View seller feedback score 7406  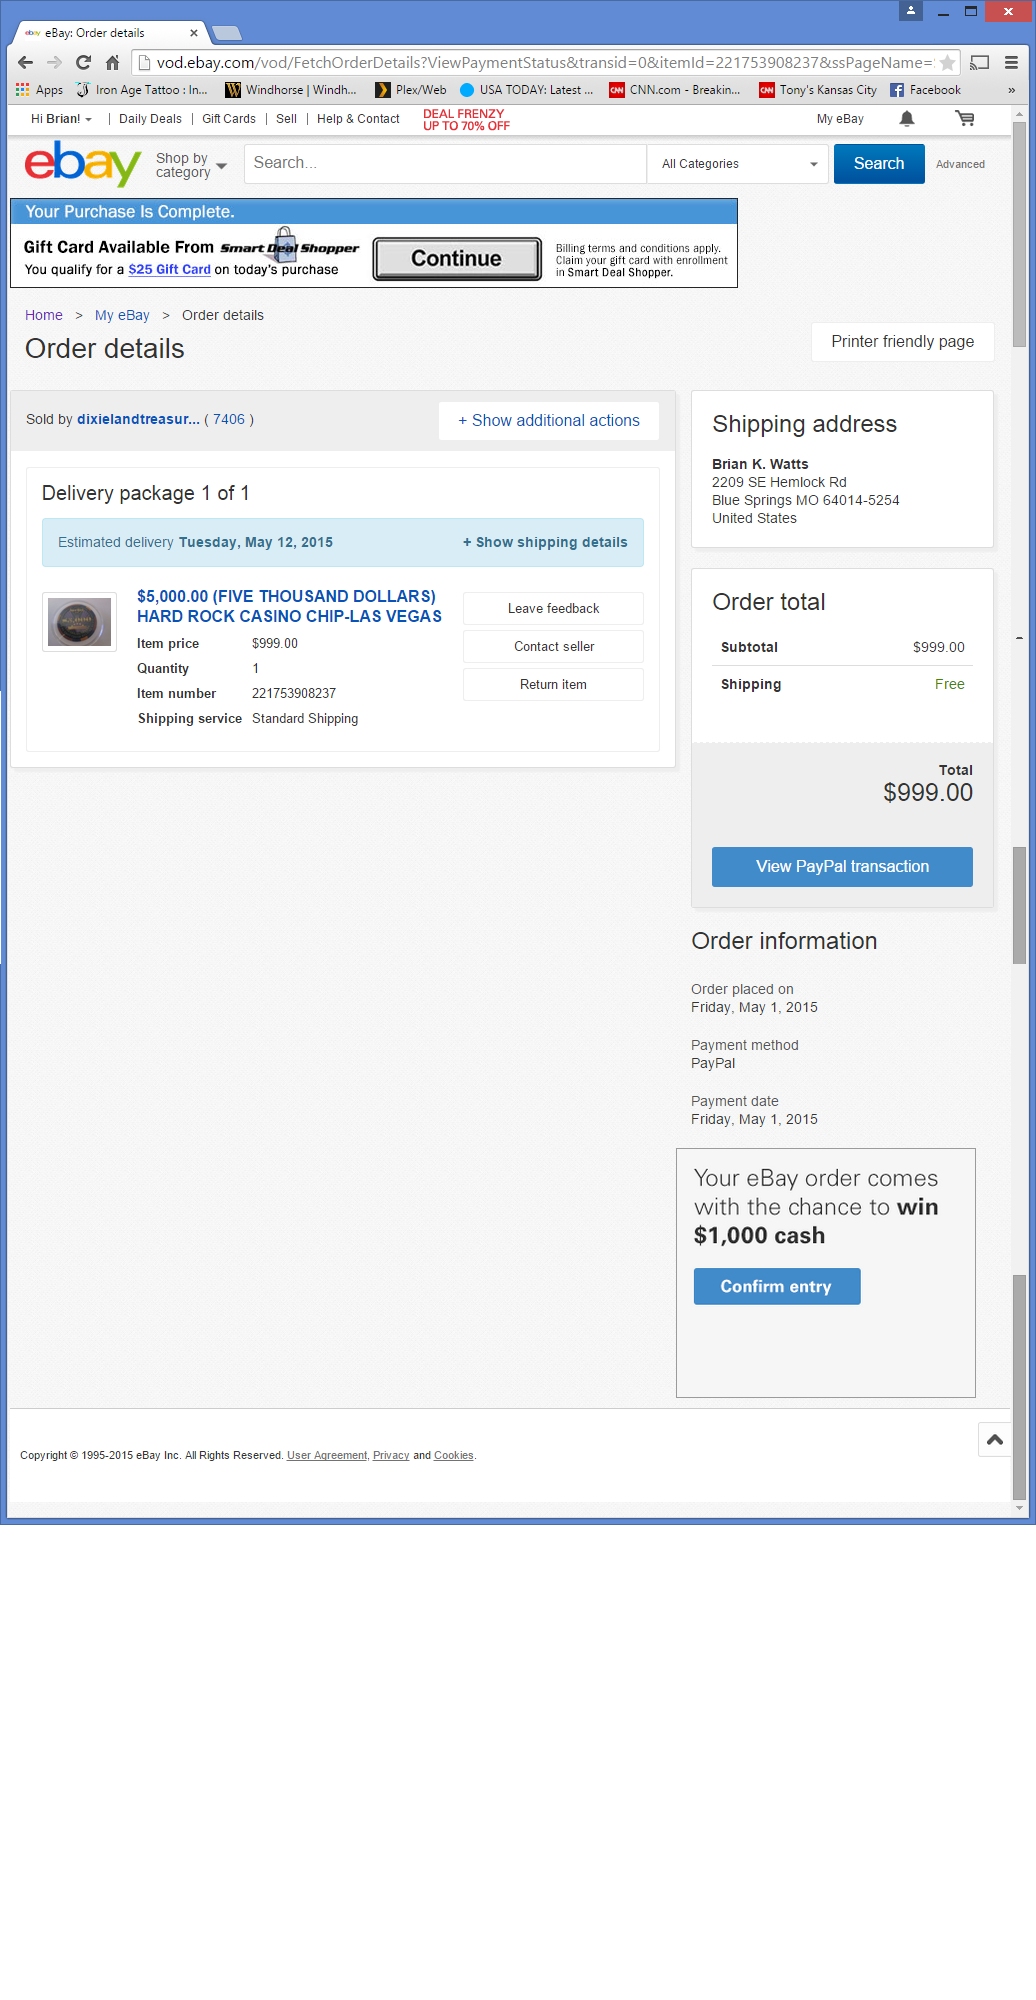point(229,420)
